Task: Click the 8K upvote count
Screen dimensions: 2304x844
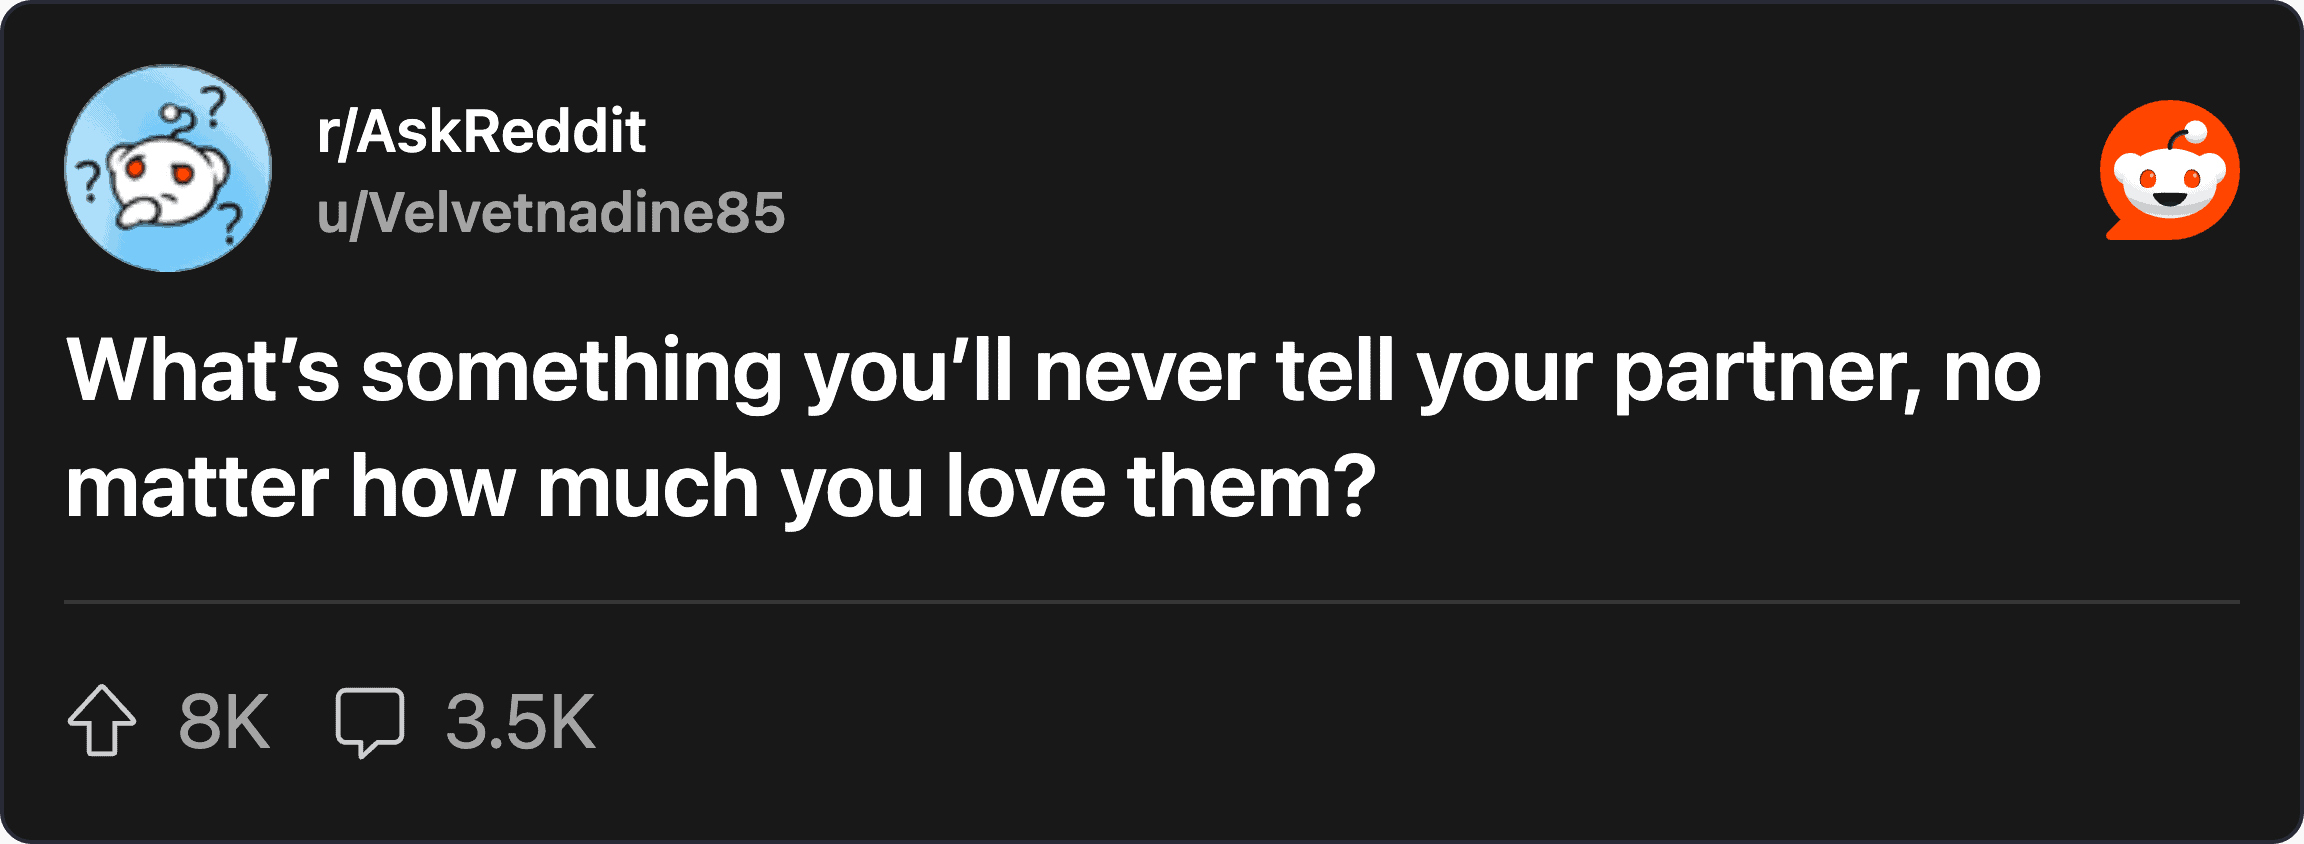Action: coord(224,722)
